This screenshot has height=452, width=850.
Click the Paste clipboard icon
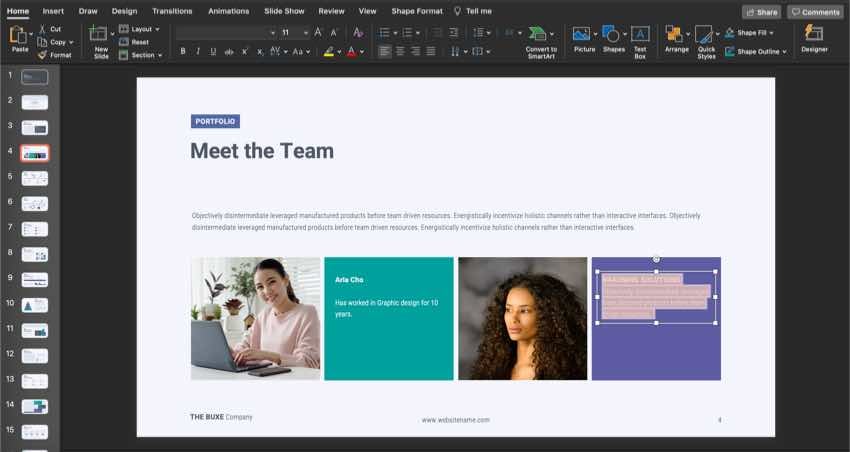(19, 36)
